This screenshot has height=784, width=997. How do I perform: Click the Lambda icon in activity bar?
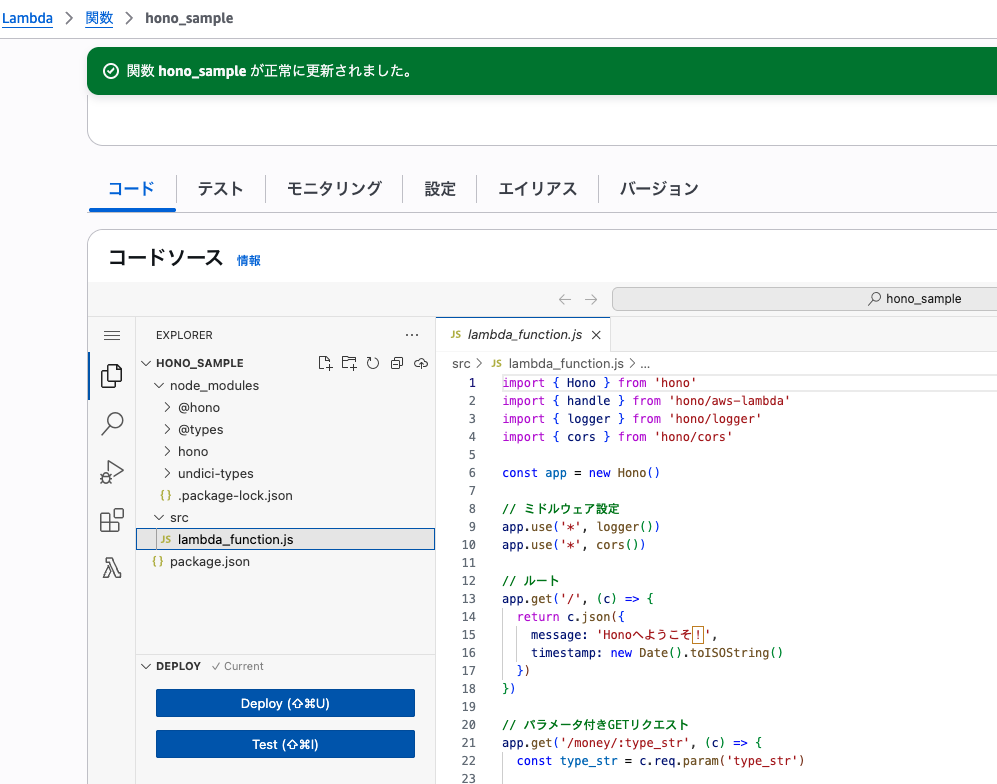point(112,568)
